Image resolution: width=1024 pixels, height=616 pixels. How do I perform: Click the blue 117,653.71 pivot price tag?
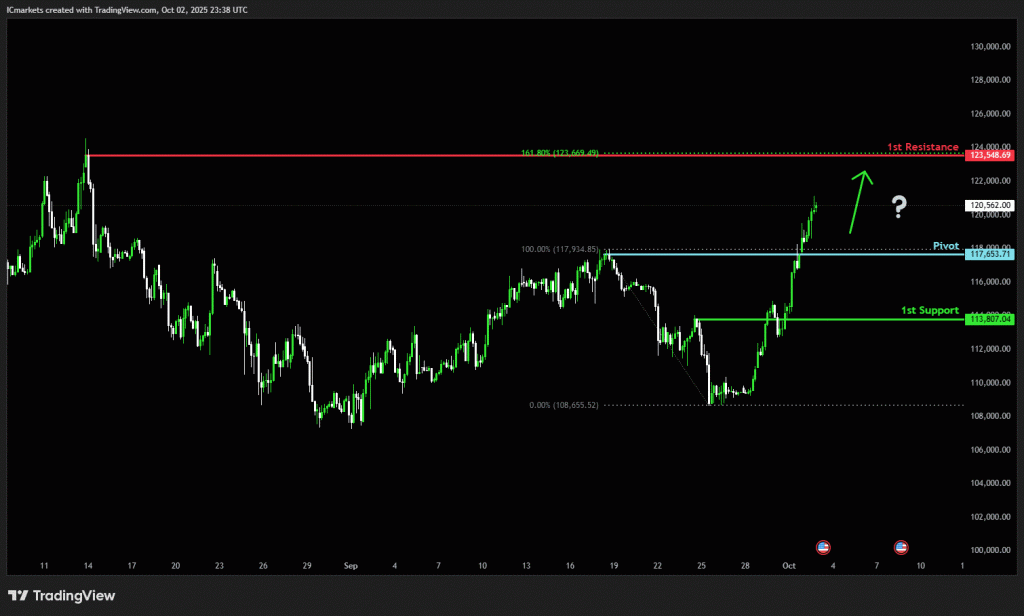990,254
